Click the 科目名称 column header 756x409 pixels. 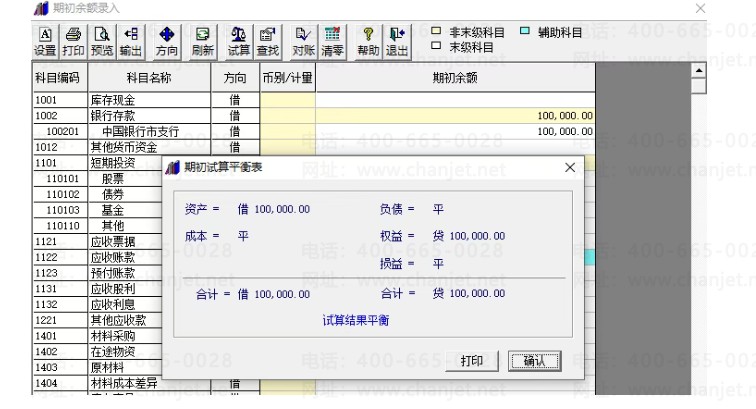(x=149, y=78)
